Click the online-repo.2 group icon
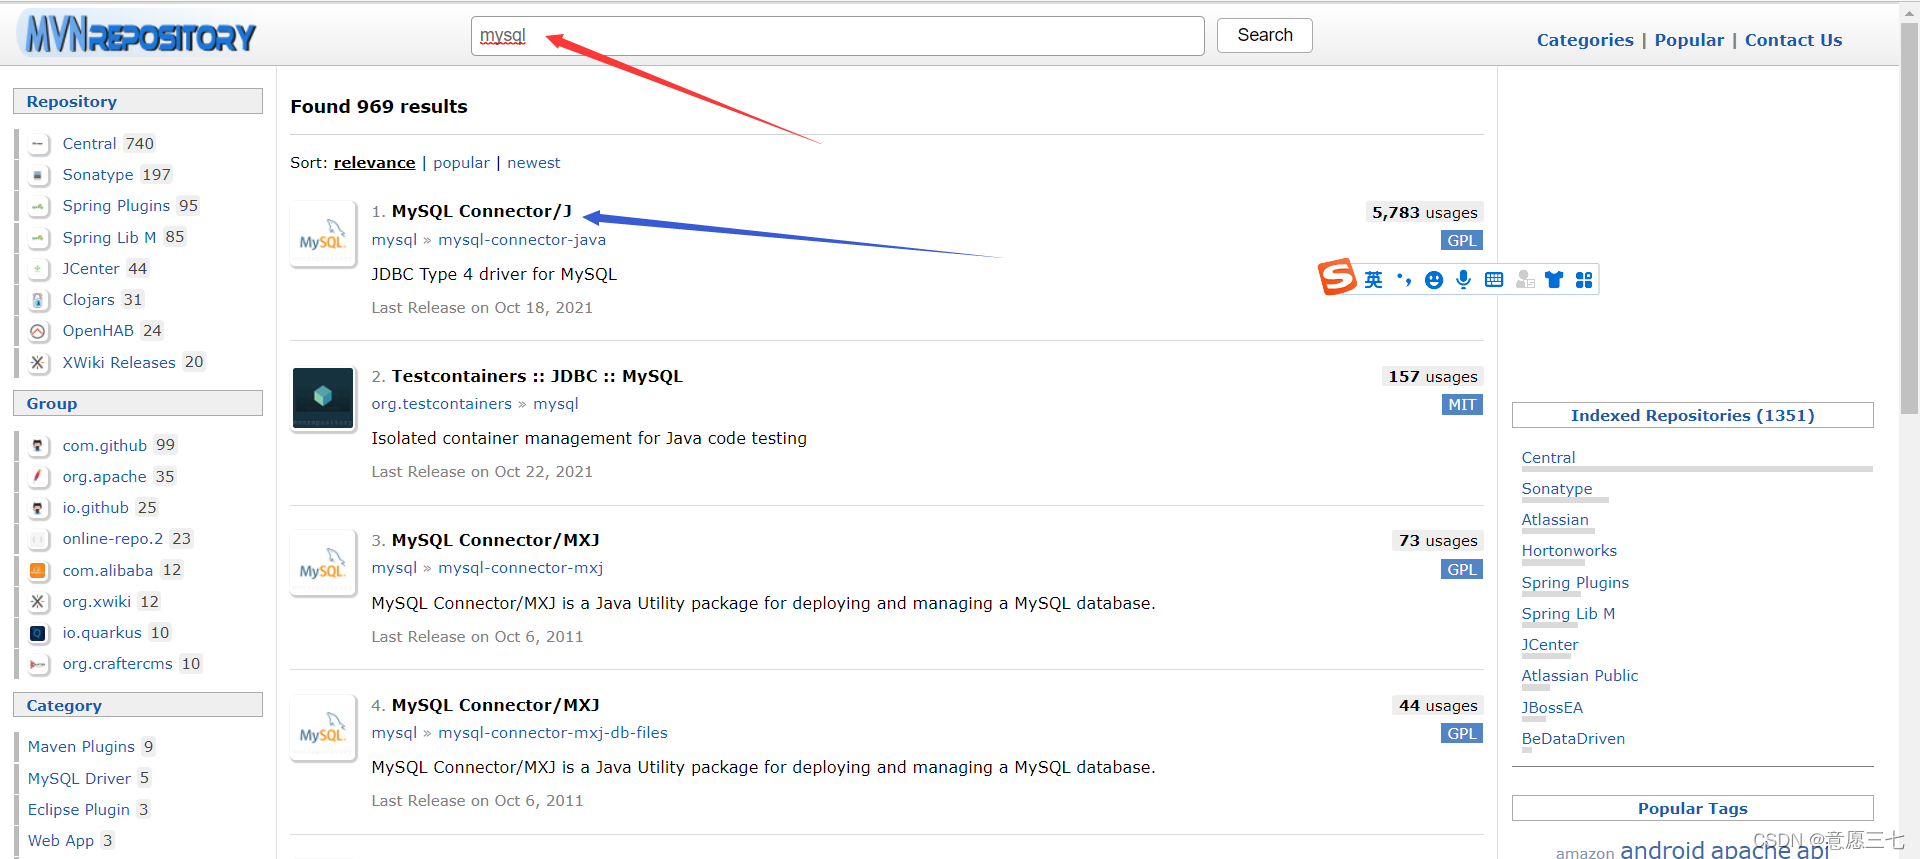The height and width of the screenshot is (859, 1920). tap(38, 539)
